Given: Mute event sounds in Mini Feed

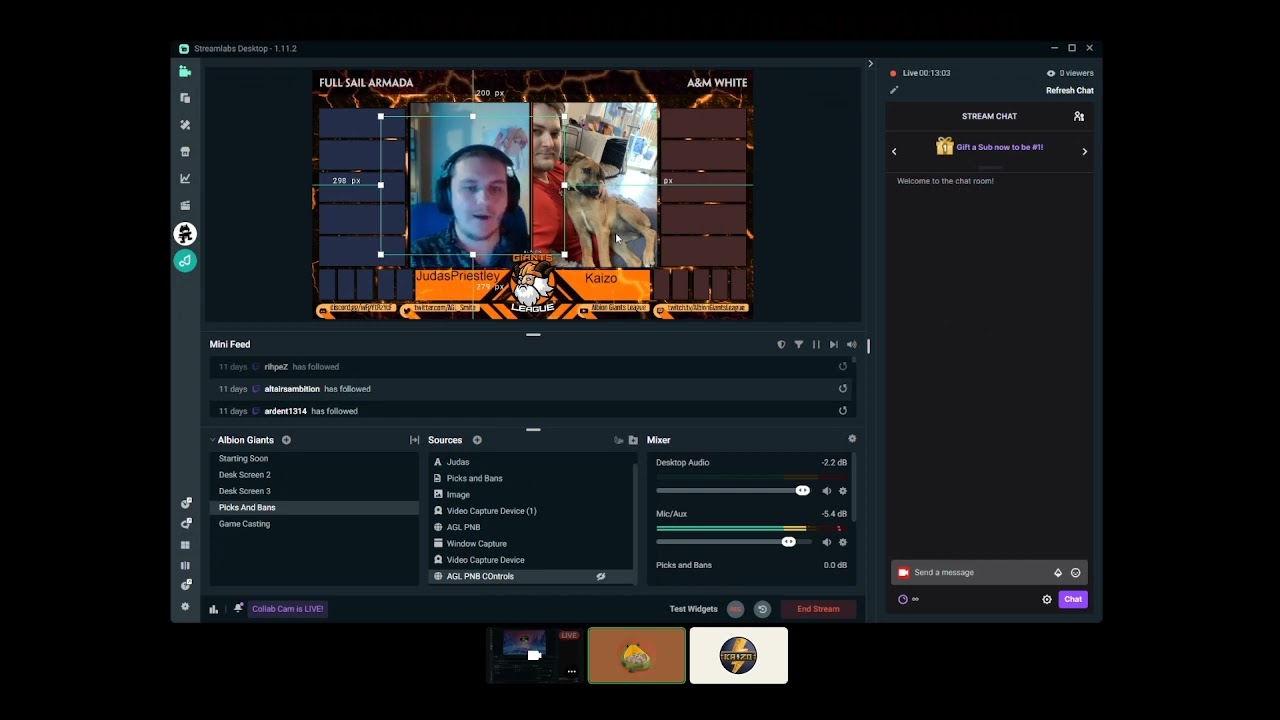Looking at the screenshot, I should click(x=852, y=344).
